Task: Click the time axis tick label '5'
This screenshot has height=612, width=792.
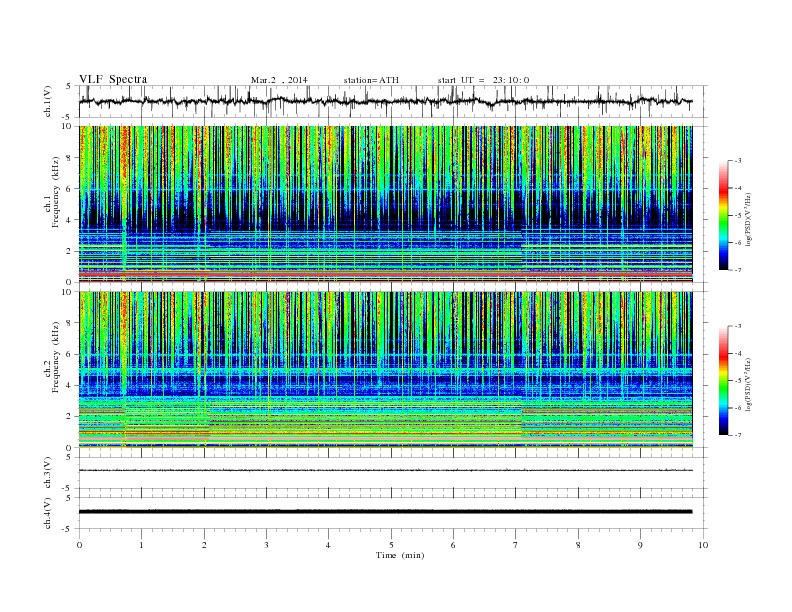Action: click(x=391, y=545)
